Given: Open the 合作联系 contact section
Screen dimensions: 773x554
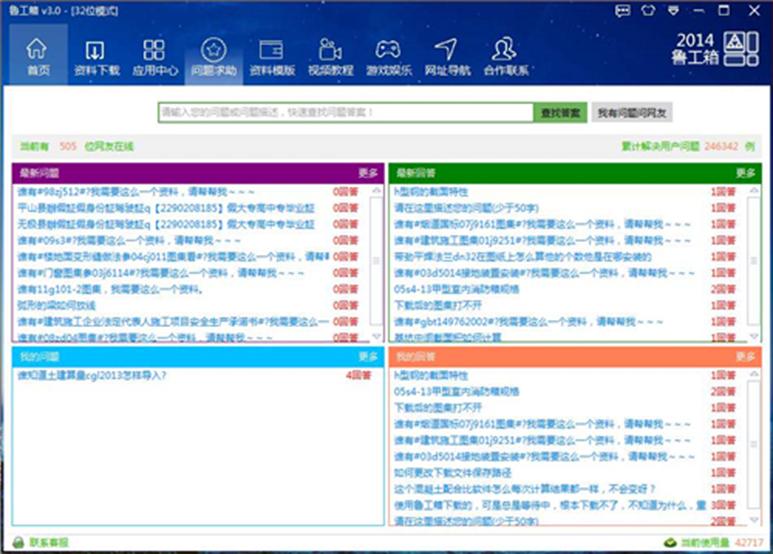Looking at the screenshot, I should click(505, 56).
